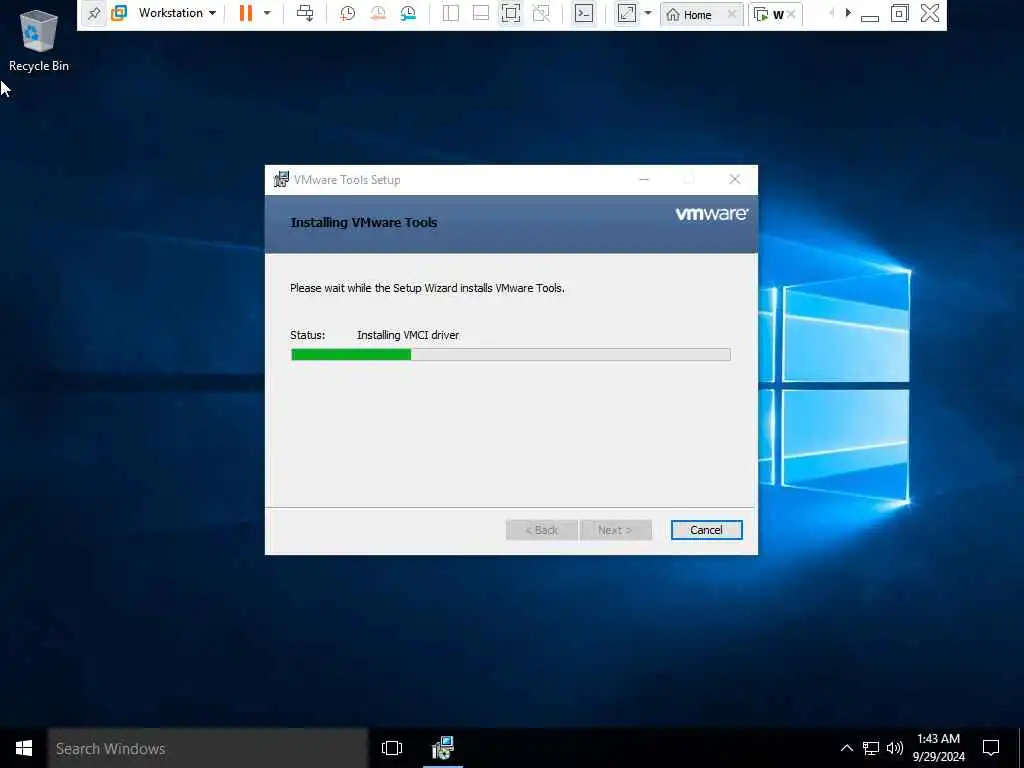
Task: Click the installation progress bar
Action: click(x=511, y=355)
